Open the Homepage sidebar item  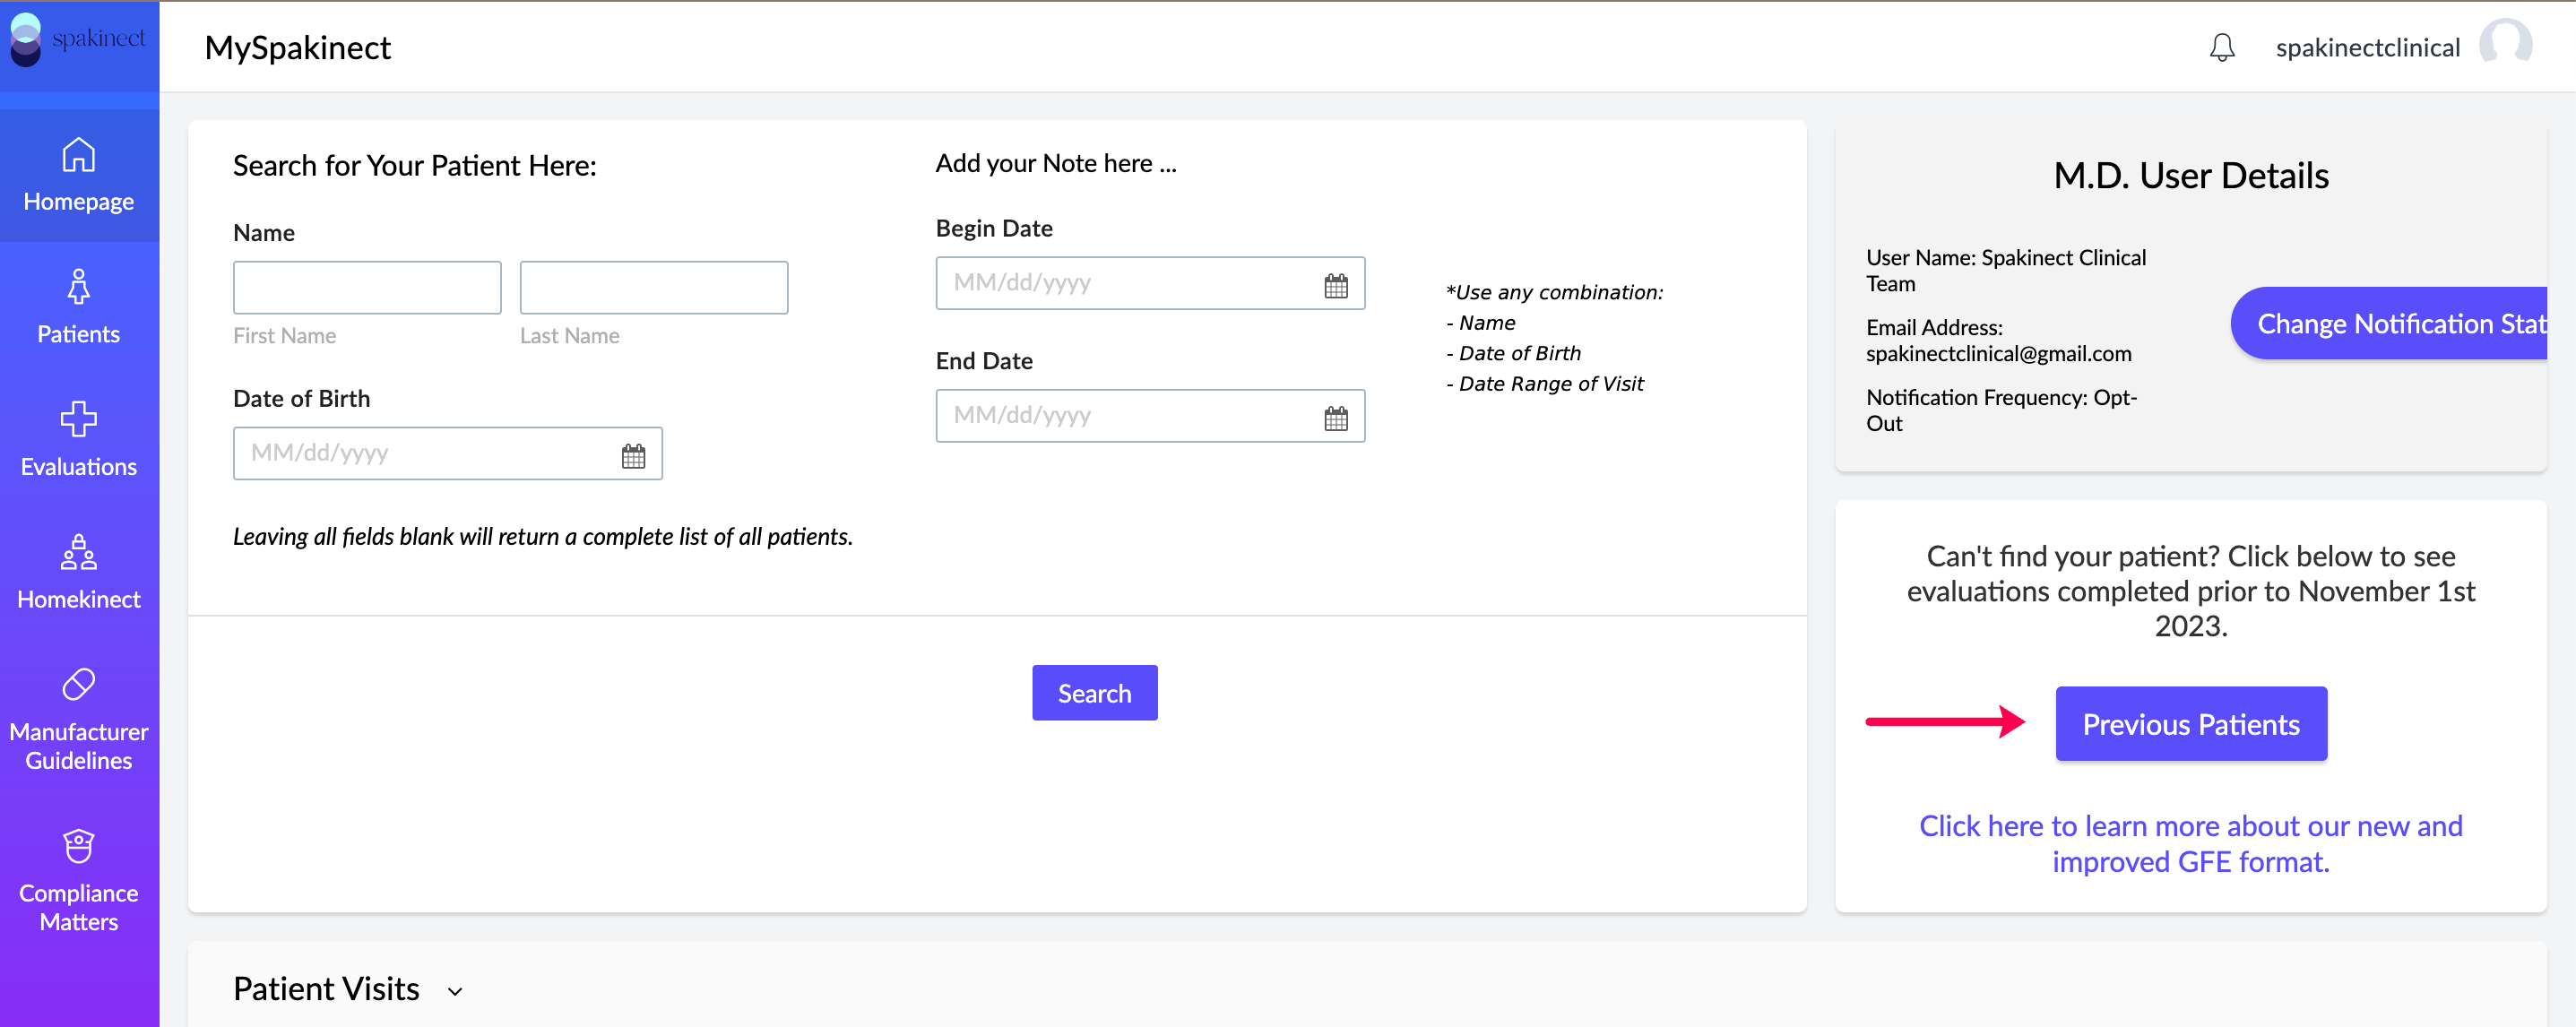tap(79, 175)
